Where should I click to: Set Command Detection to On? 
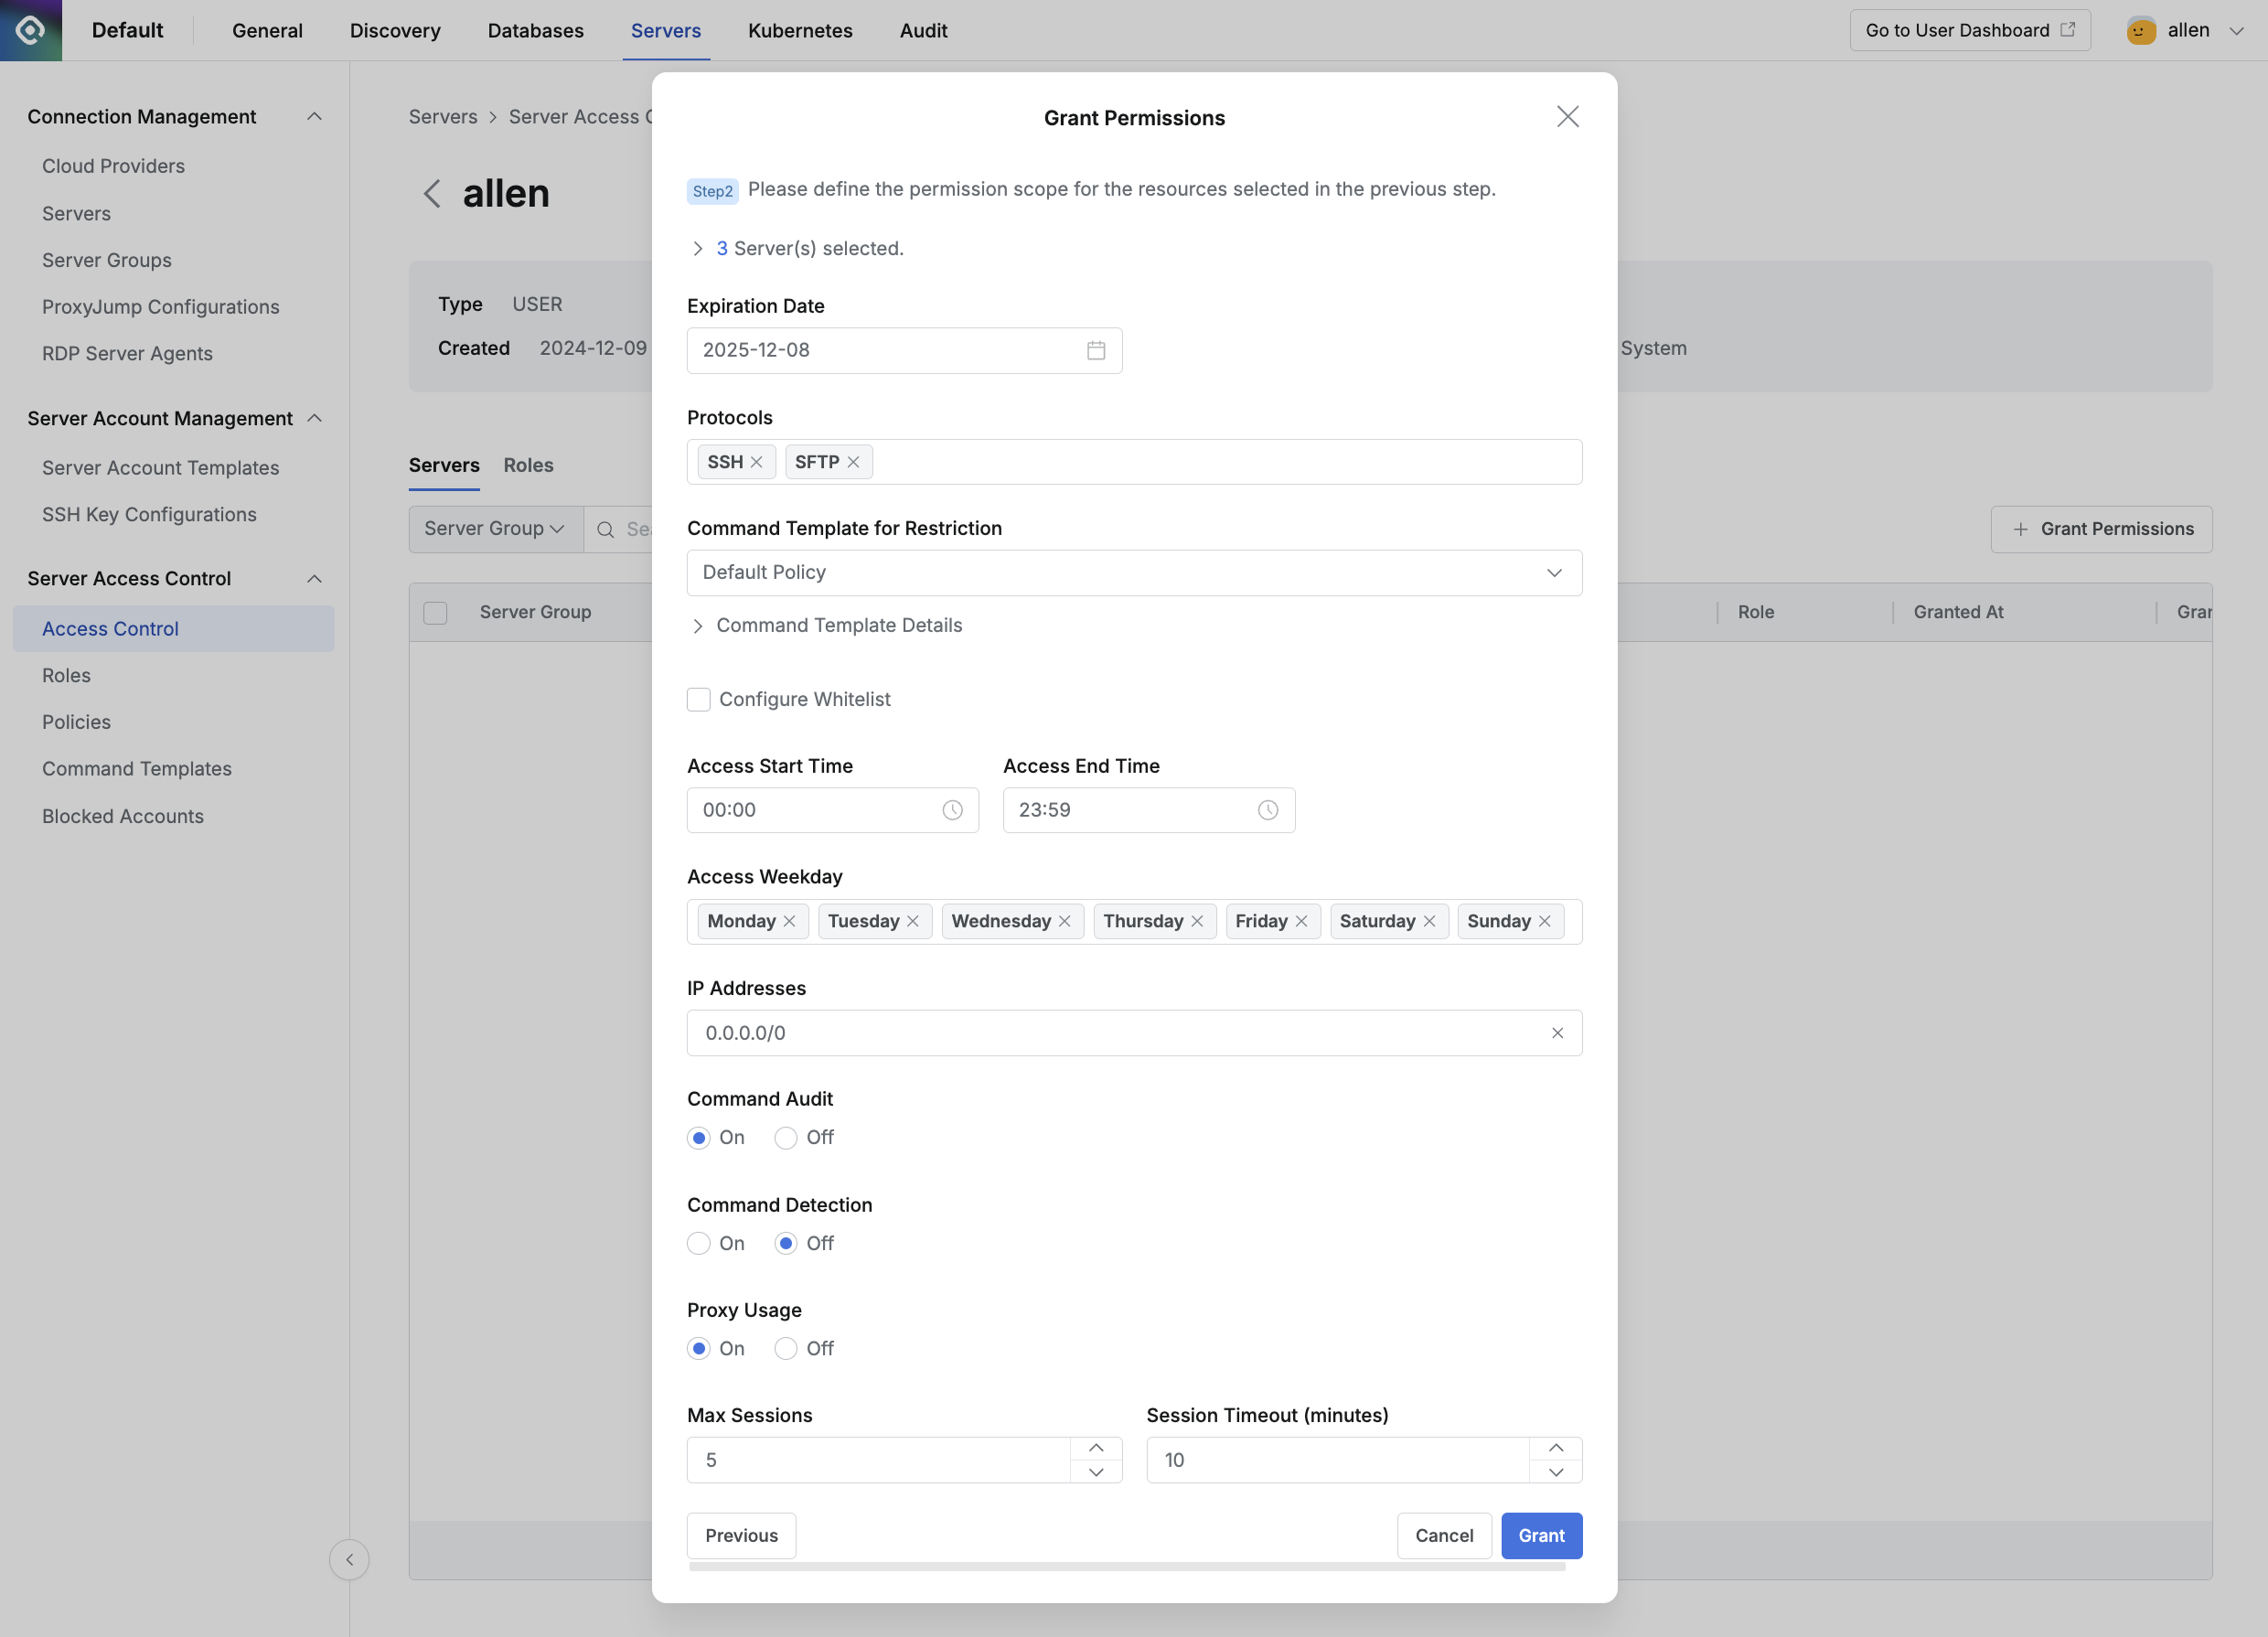(699, 1243)
